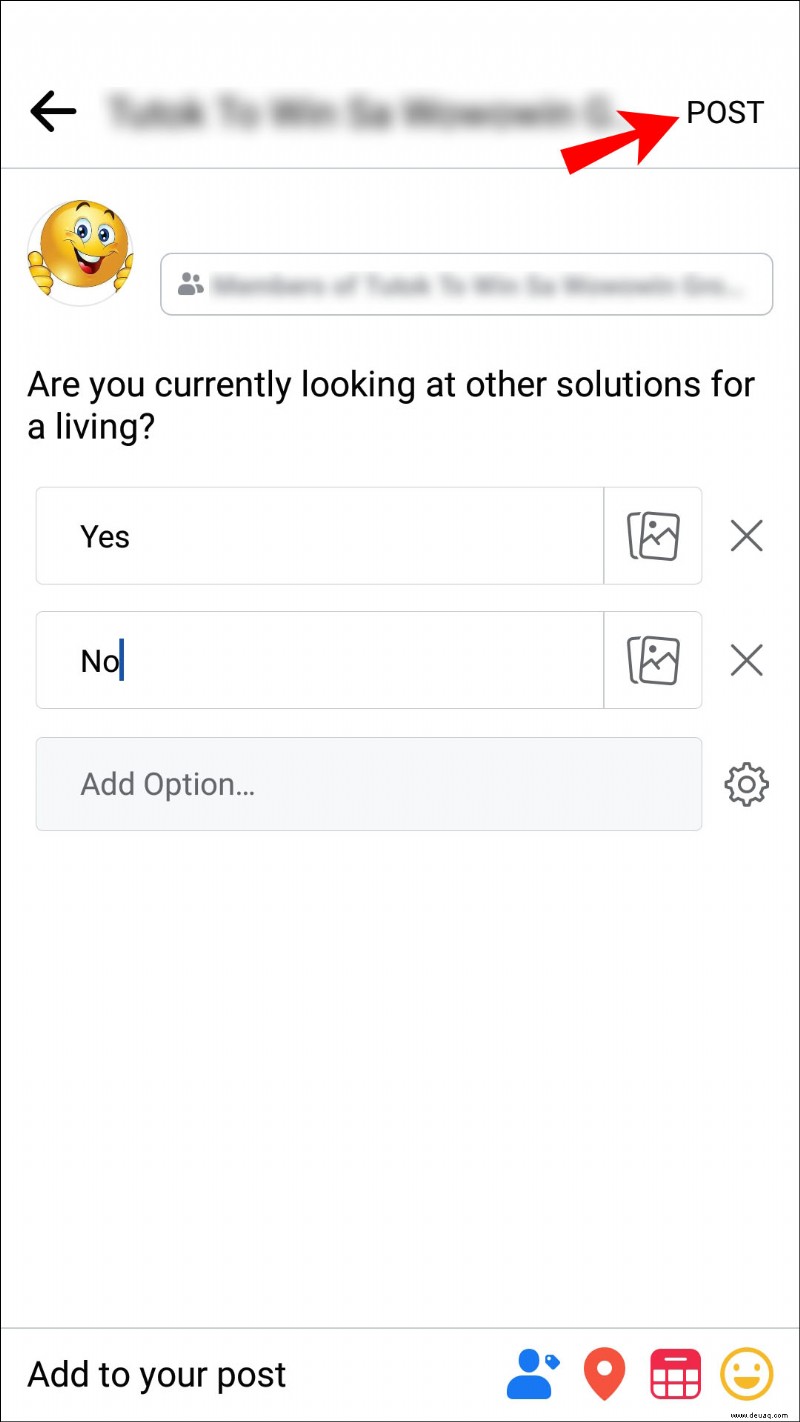Image resolution: width=800 pixels, height=1422 pixels.
Task: Add a photo to the No option
Action: coord(653,660)
